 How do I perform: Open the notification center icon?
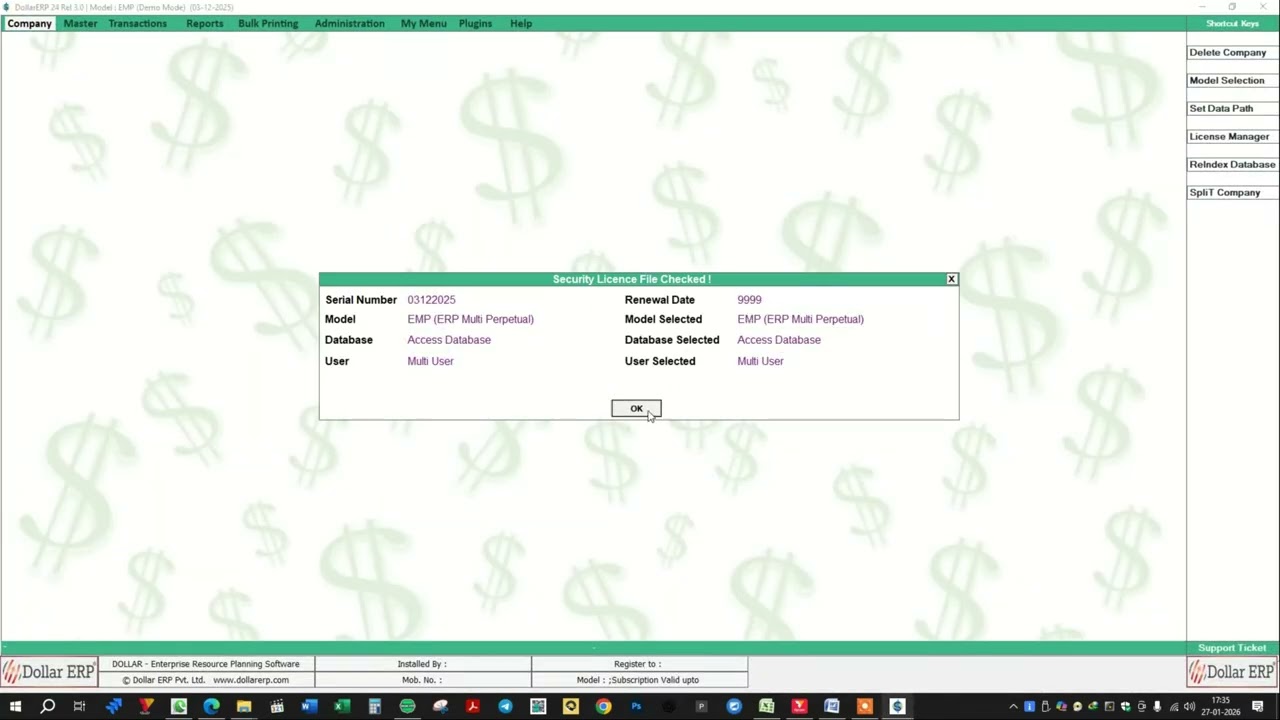[1258, 707]
